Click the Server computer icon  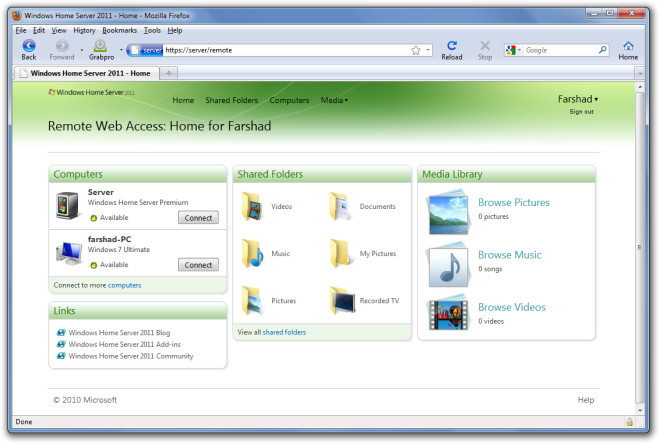67,205
